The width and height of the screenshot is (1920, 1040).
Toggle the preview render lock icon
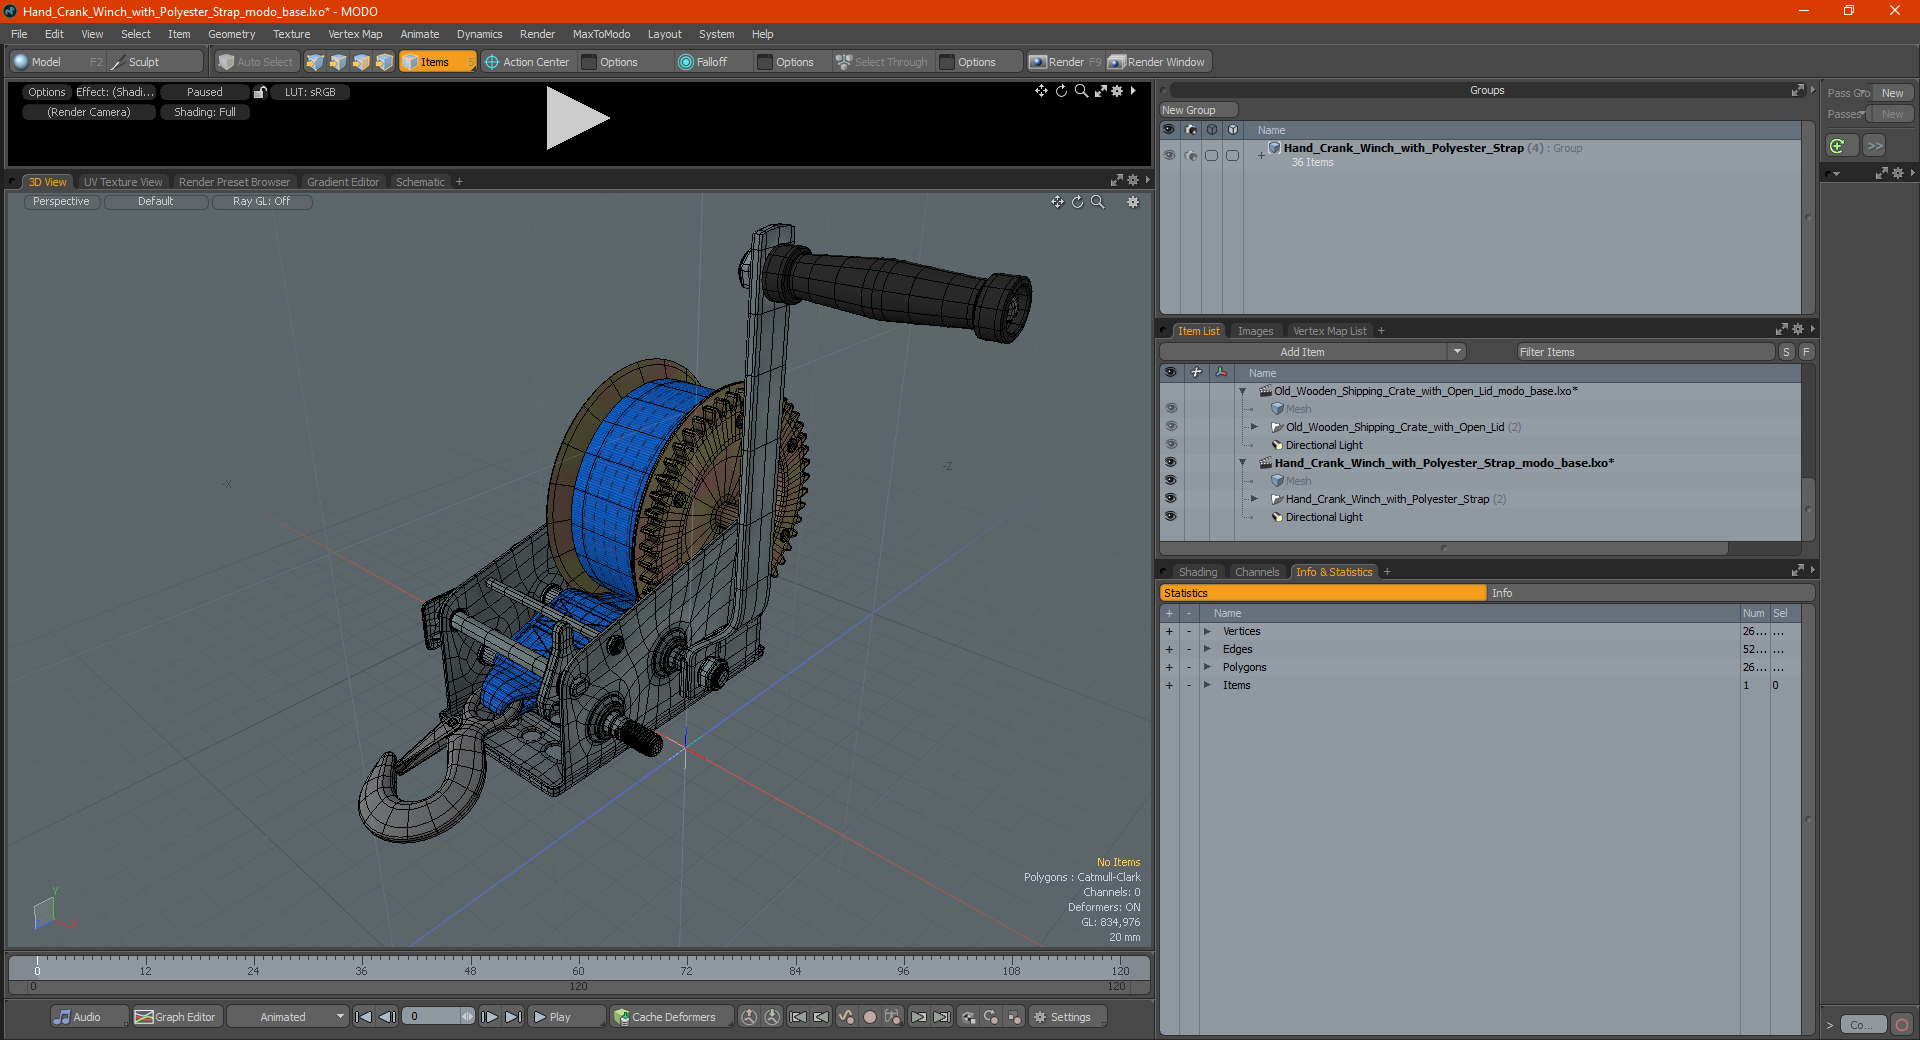260,92
